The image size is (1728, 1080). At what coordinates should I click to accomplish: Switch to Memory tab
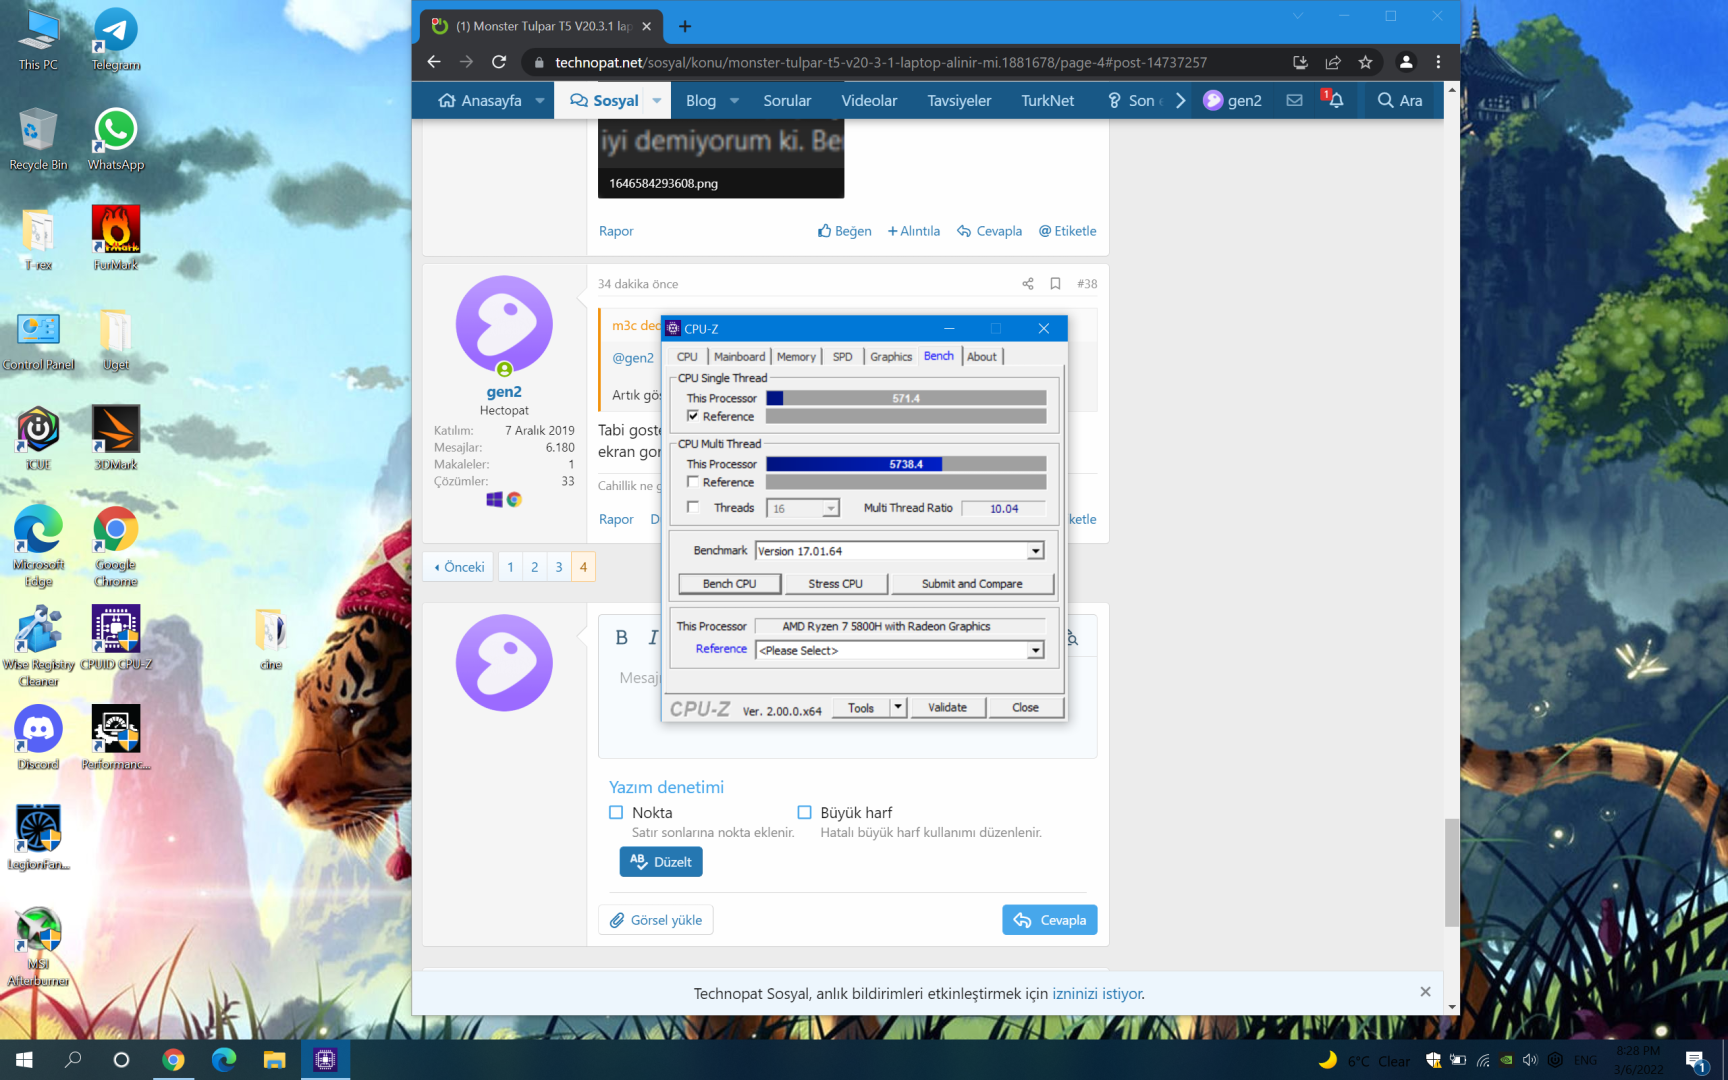[796, 357]
